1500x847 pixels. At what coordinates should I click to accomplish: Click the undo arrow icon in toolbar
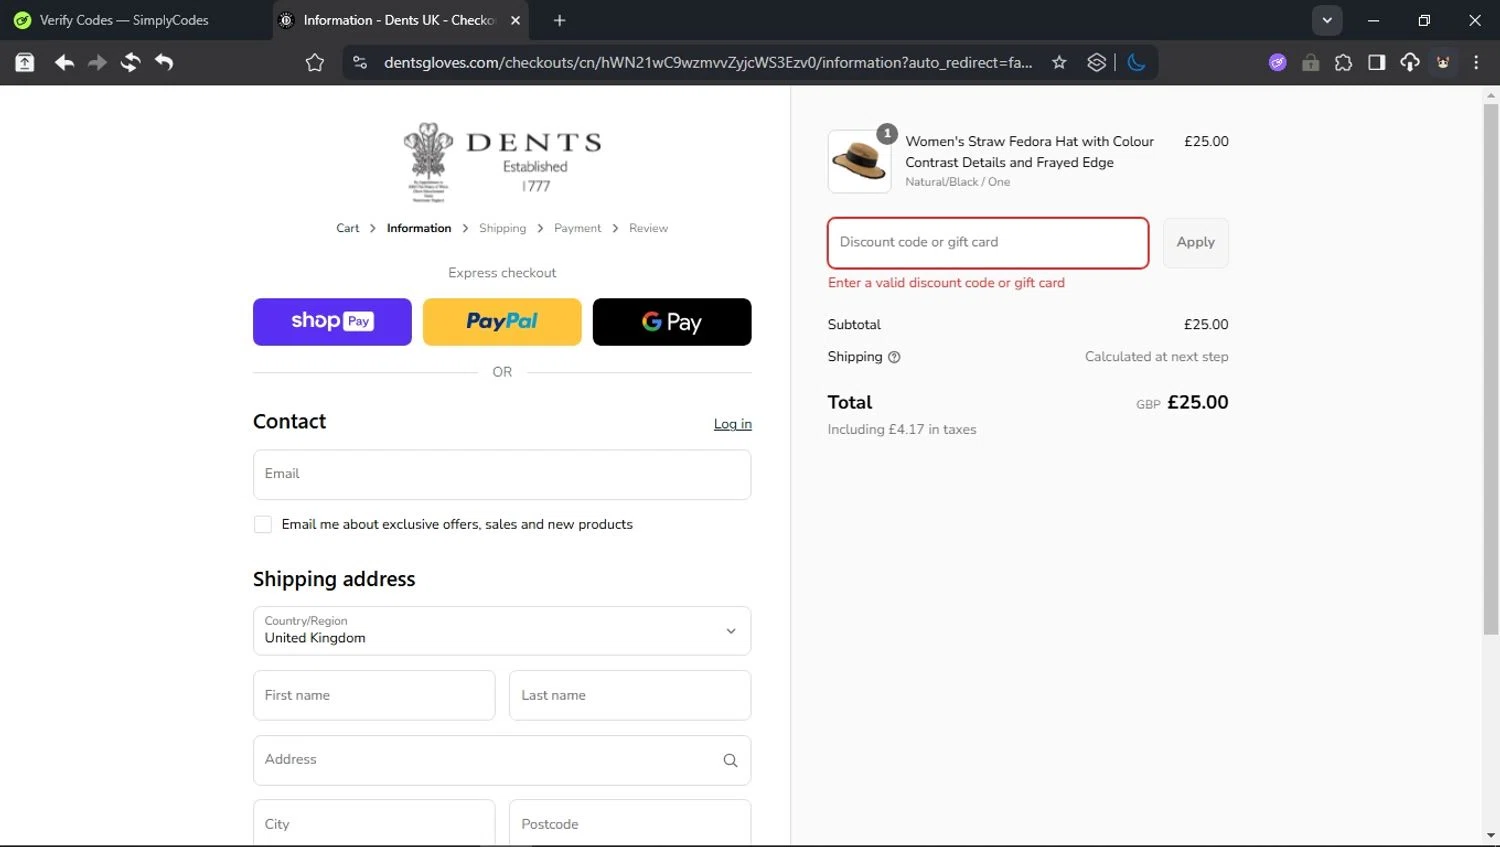point(164,62)
